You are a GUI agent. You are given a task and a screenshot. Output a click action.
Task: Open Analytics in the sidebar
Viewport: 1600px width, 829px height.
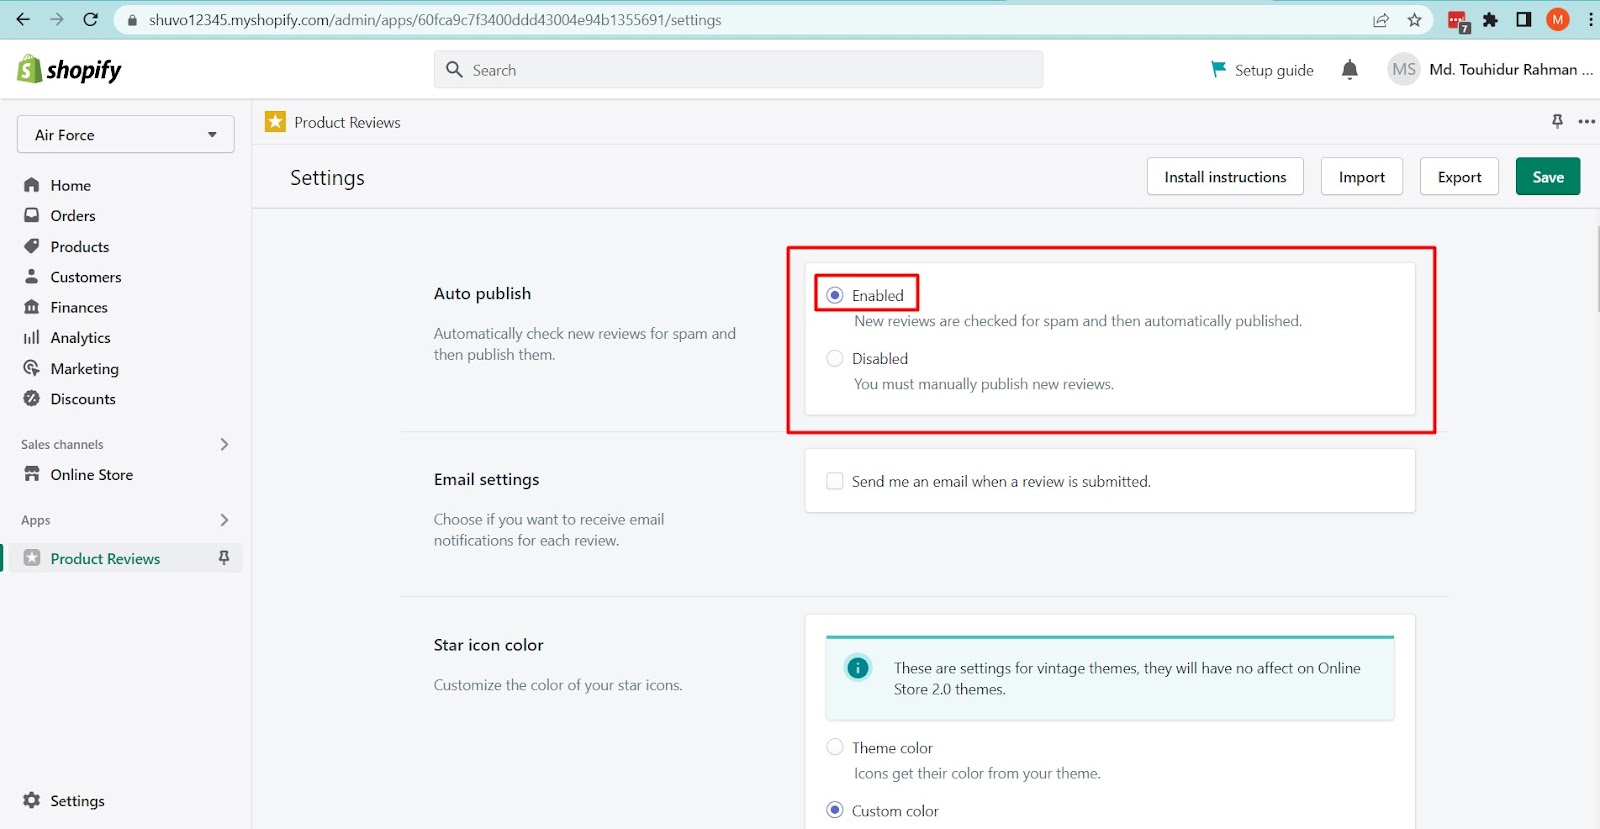click(x=80, y=338)
